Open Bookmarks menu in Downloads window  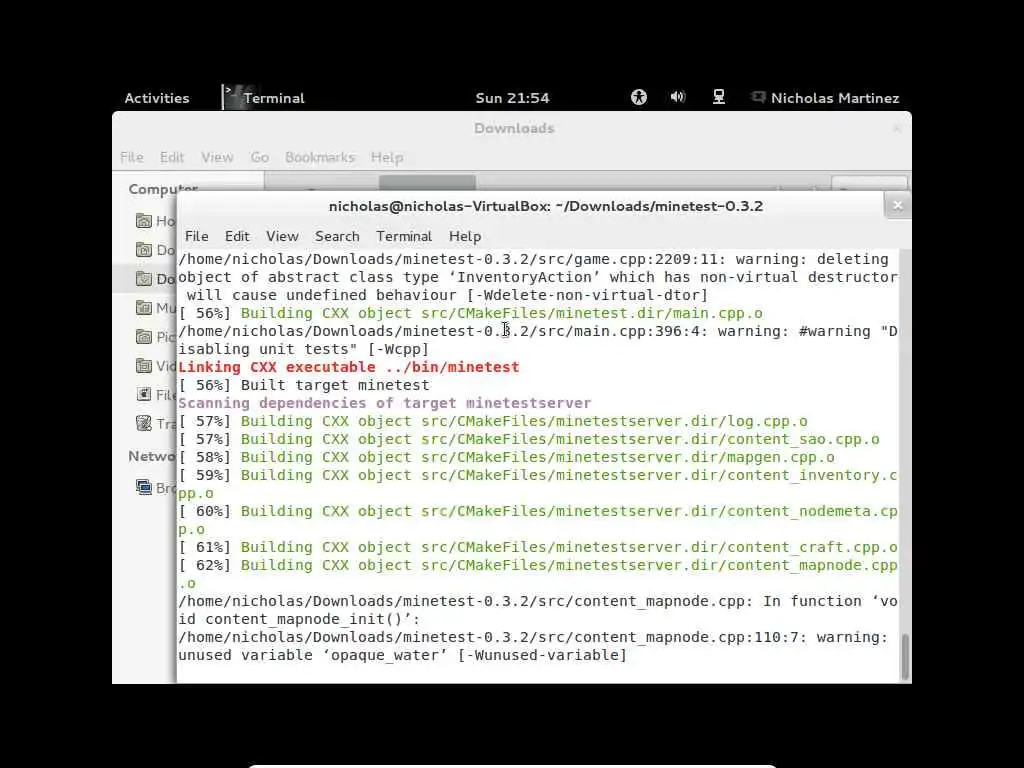coord(319,157)
